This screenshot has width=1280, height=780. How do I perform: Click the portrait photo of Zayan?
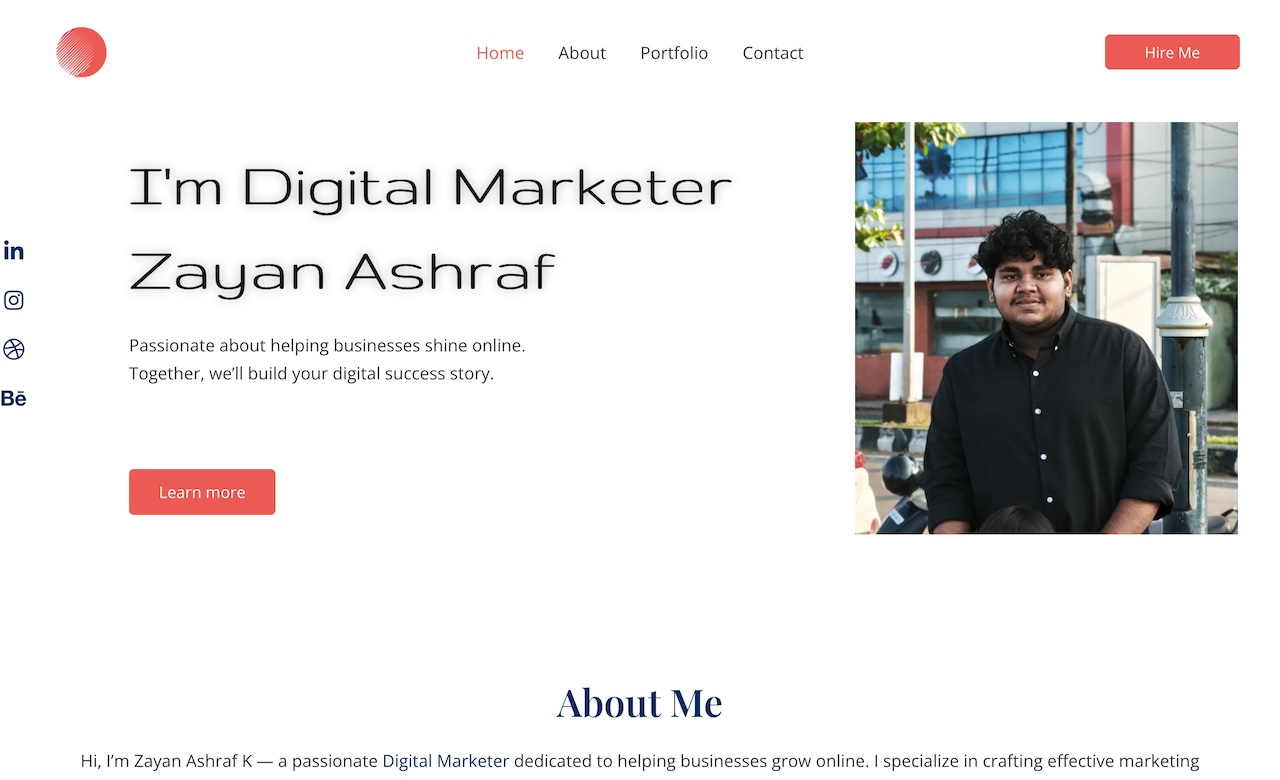(1046, 328)
